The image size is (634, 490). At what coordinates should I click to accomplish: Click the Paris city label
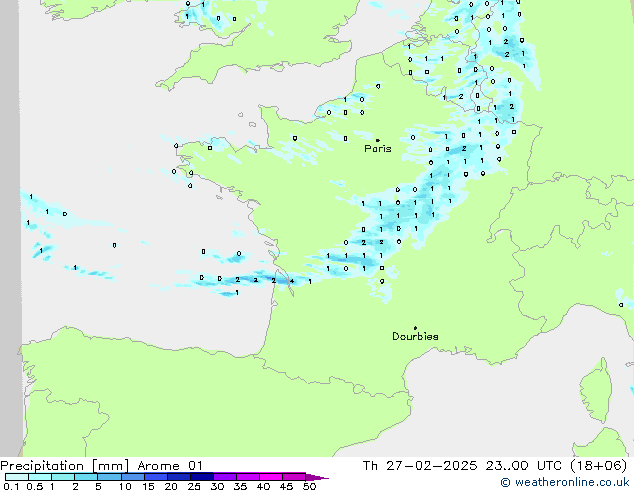coord(378,149)
